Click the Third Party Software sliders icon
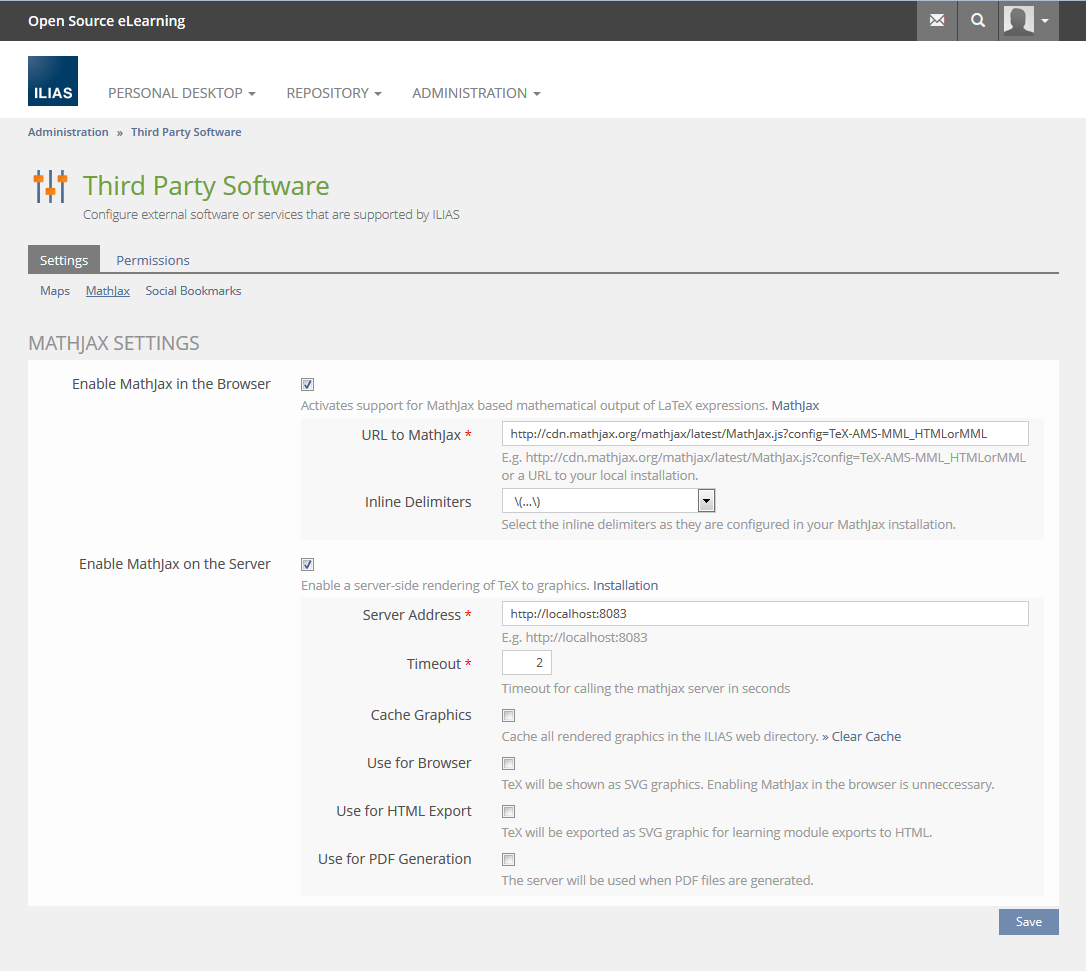1086x971 pixels. [x=50, y=186]
